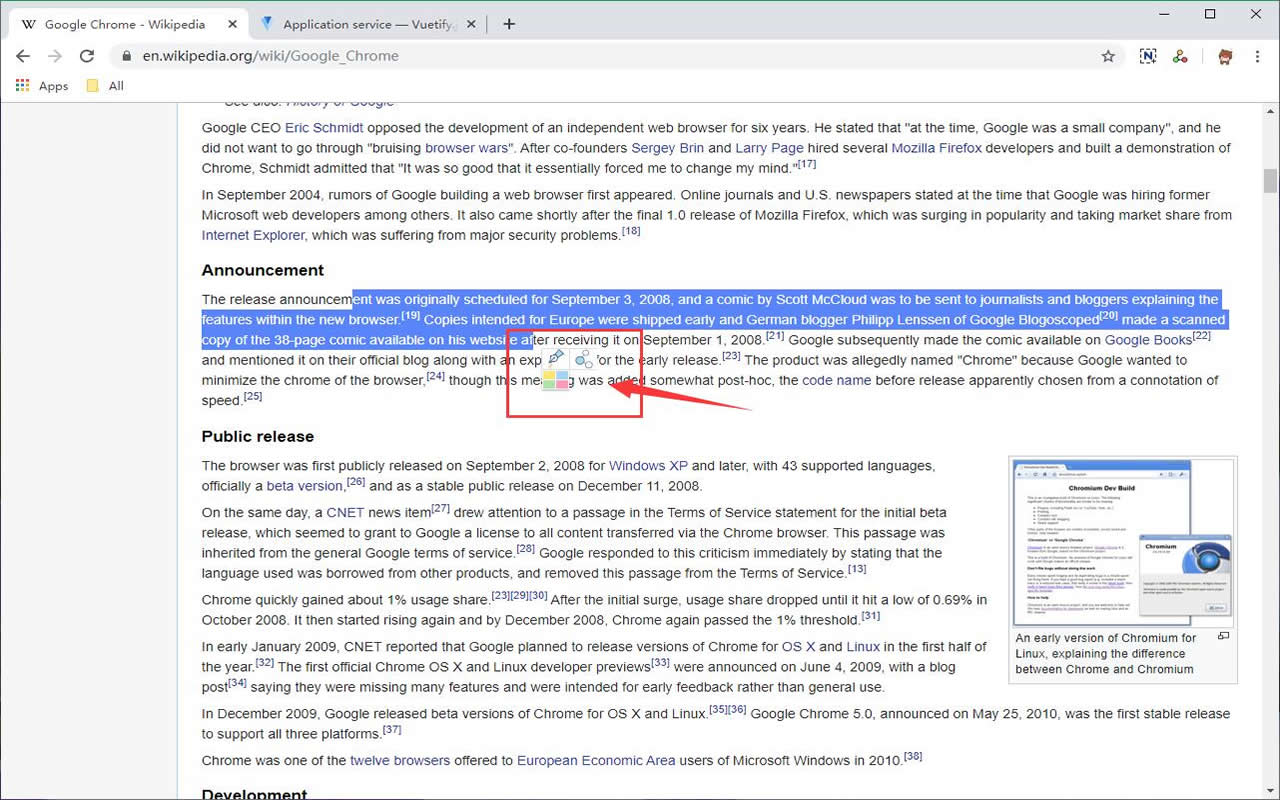The width and height of the screenshot is (1280, 800).
Task: Click the browser forward arrow
Action: [55, 56]
